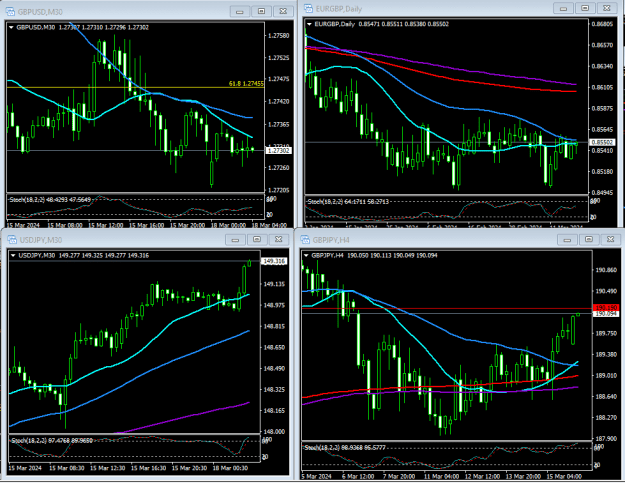Click the 0.86805 price axis label
Viewport: 625px width, 483px height.
(602, 24)
